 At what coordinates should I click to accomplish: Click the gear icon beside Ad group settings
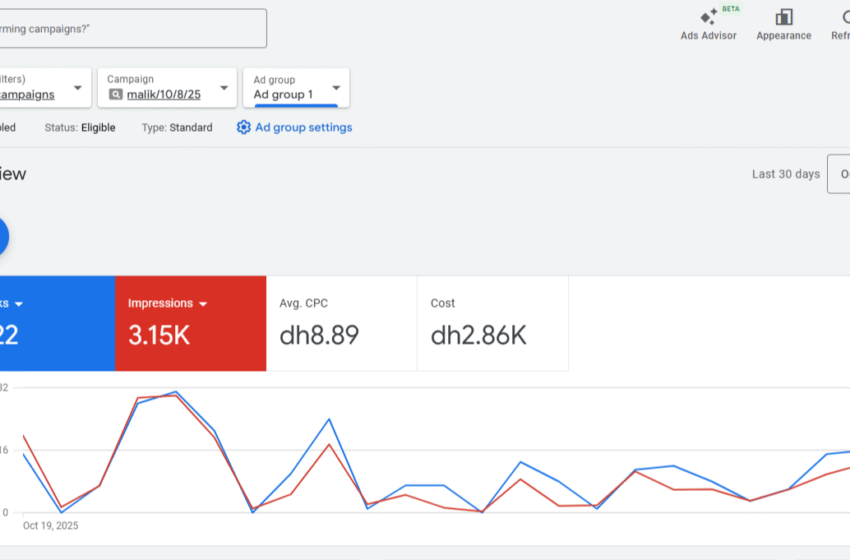pyautogui.click(x=244, y=128)
